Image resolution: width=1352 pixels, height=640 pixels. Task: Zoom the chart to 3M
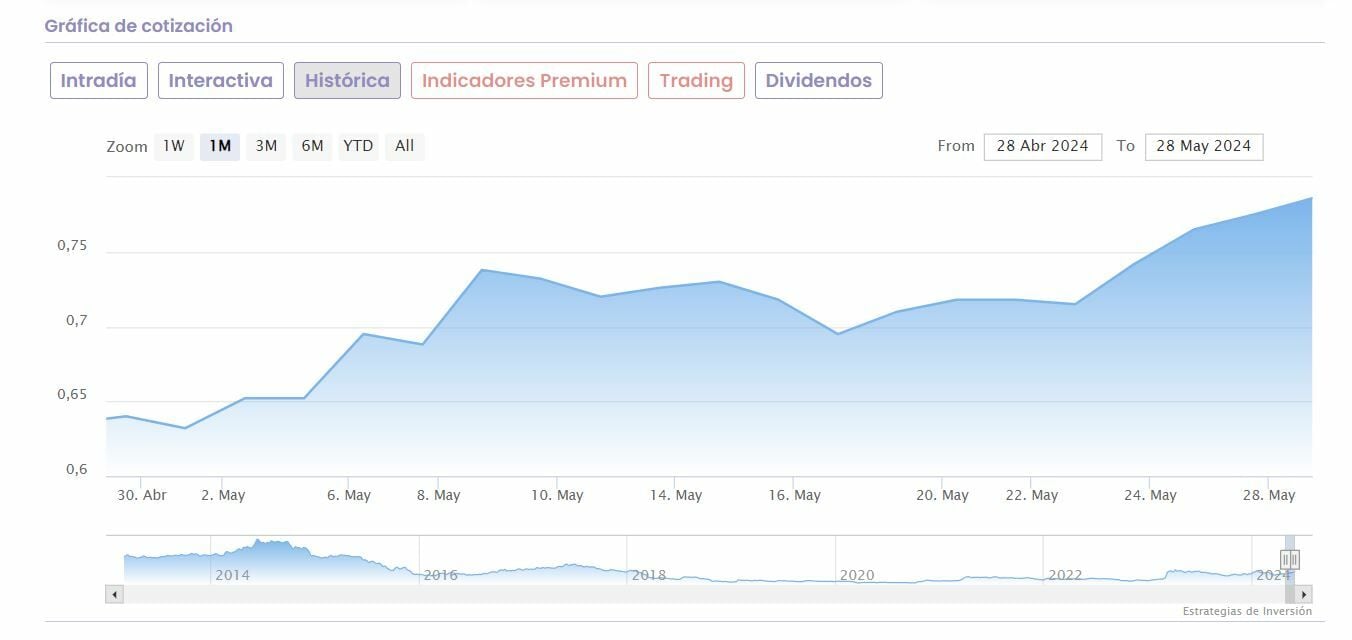(266, 146)
